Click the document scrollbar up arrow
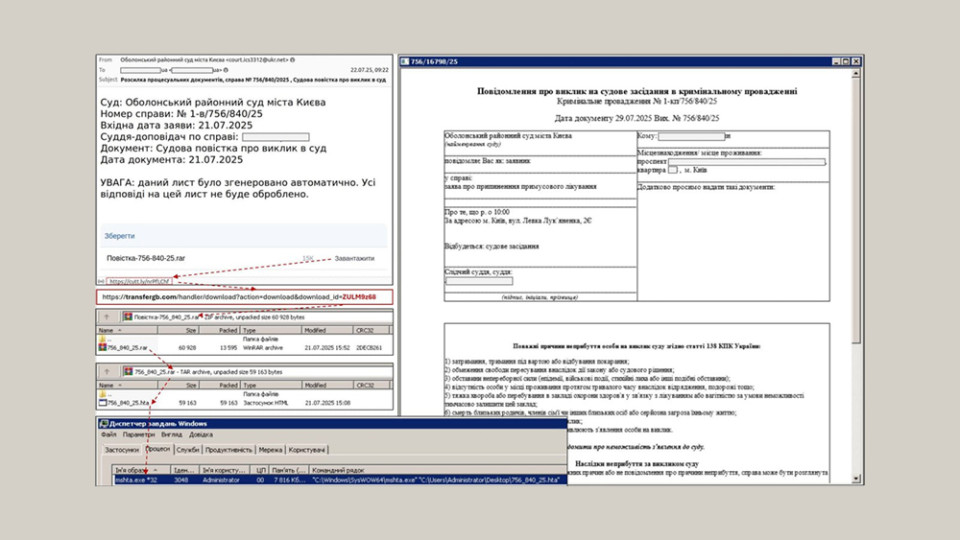Image resolution: width=960 pixels, height=540 pixels. point(855,73)
